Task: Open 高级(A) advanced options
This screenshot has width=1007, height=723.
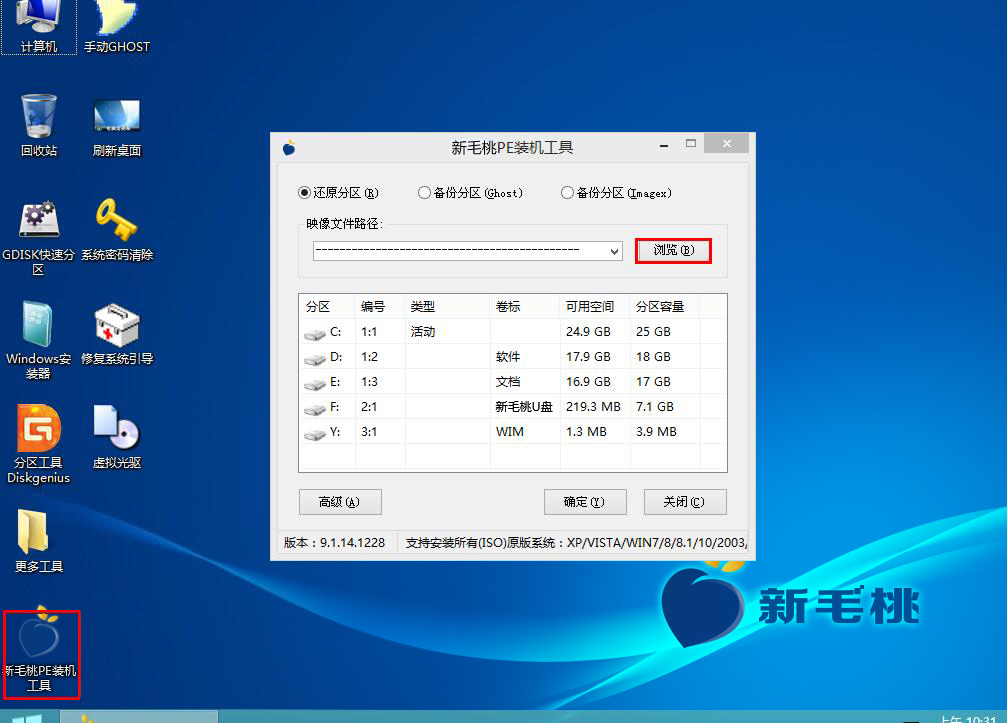Action: coord(340,501)
